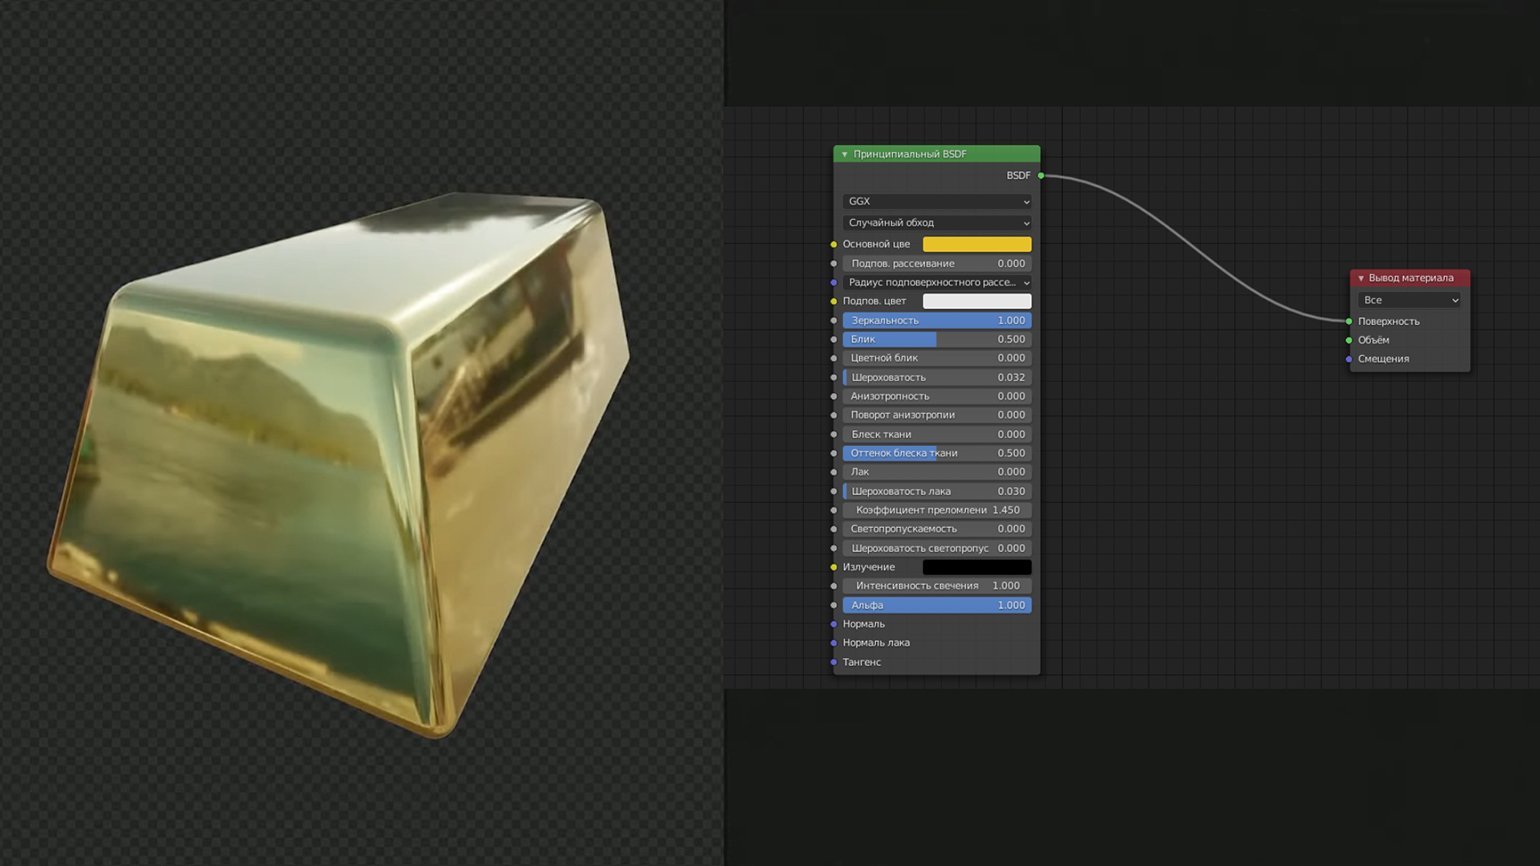This screenshot has width=1540, height=866.
Task: Click the Нормаль vector input socket
Action: [x=834, y=624]
